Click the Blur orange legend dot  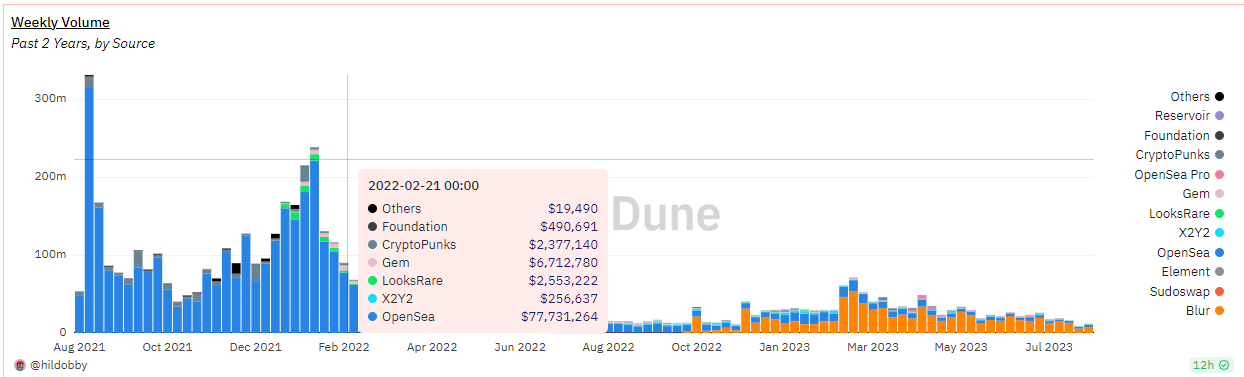[1220, 311]
